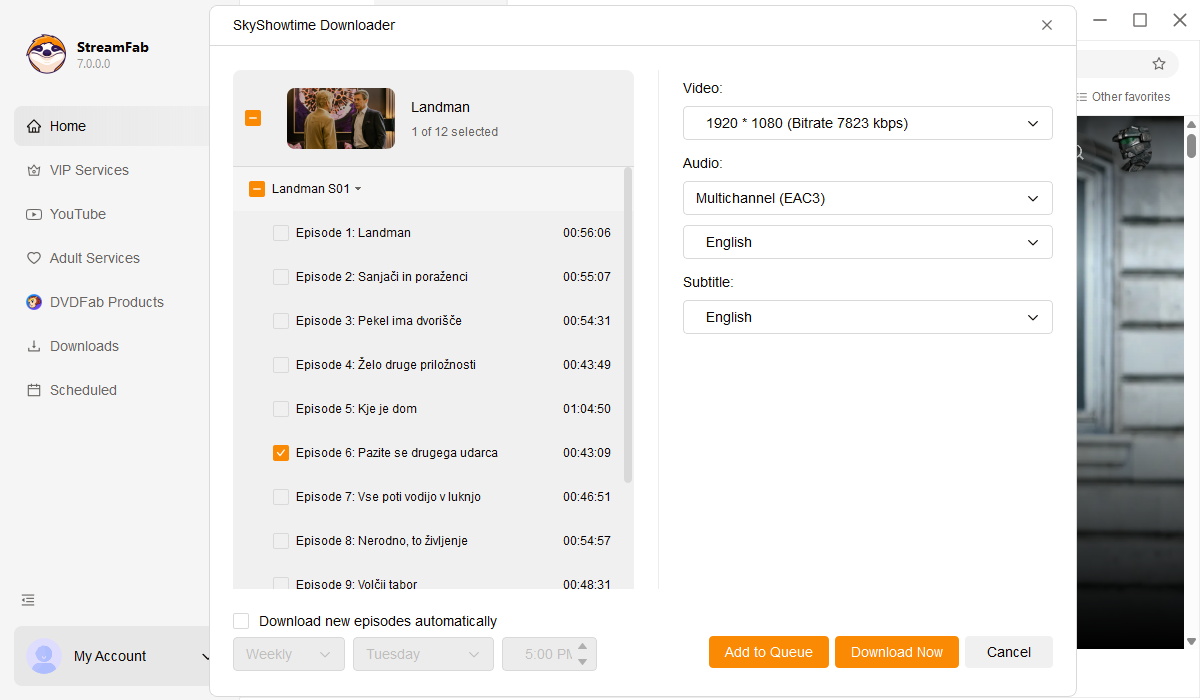Collapse the sidebar using the bottom-left icon

pyautogui.click(x=27, y=600)
